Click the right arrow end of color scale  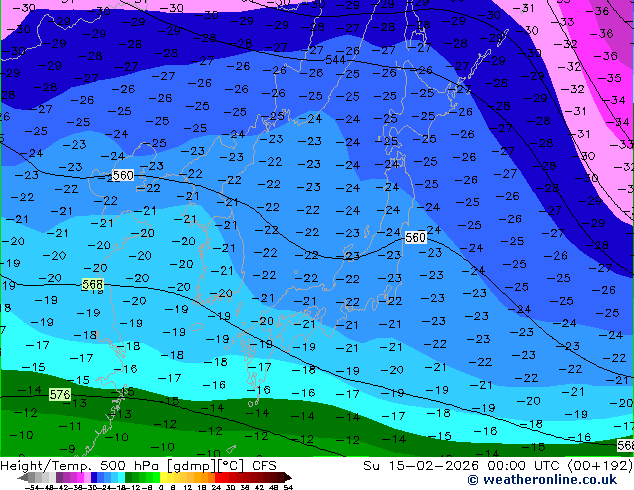[x=287, y=477]
